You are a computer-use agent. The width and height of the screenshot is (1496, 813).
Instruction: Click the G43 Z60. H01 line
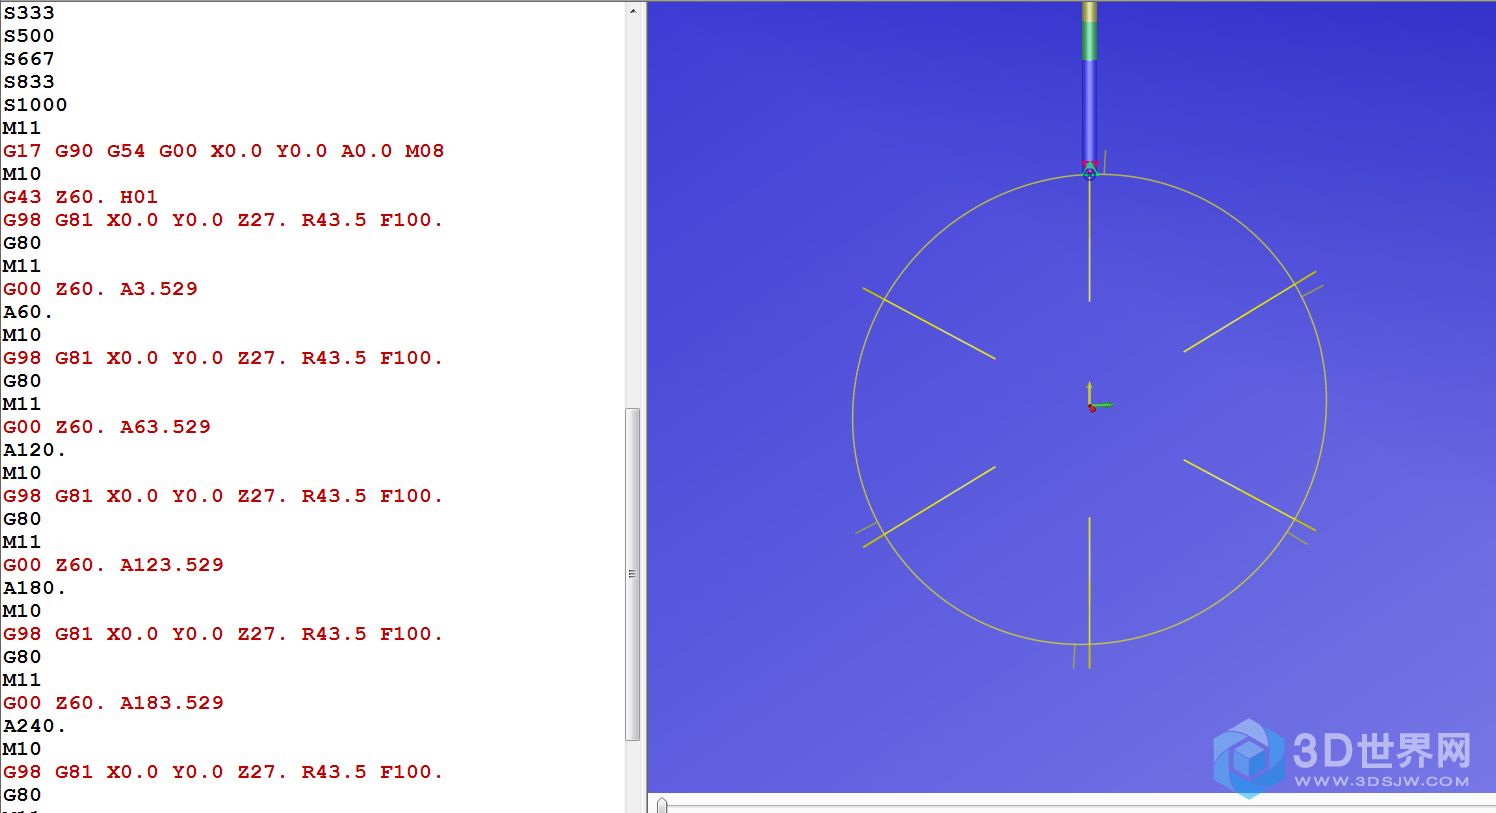coord(80,197)
